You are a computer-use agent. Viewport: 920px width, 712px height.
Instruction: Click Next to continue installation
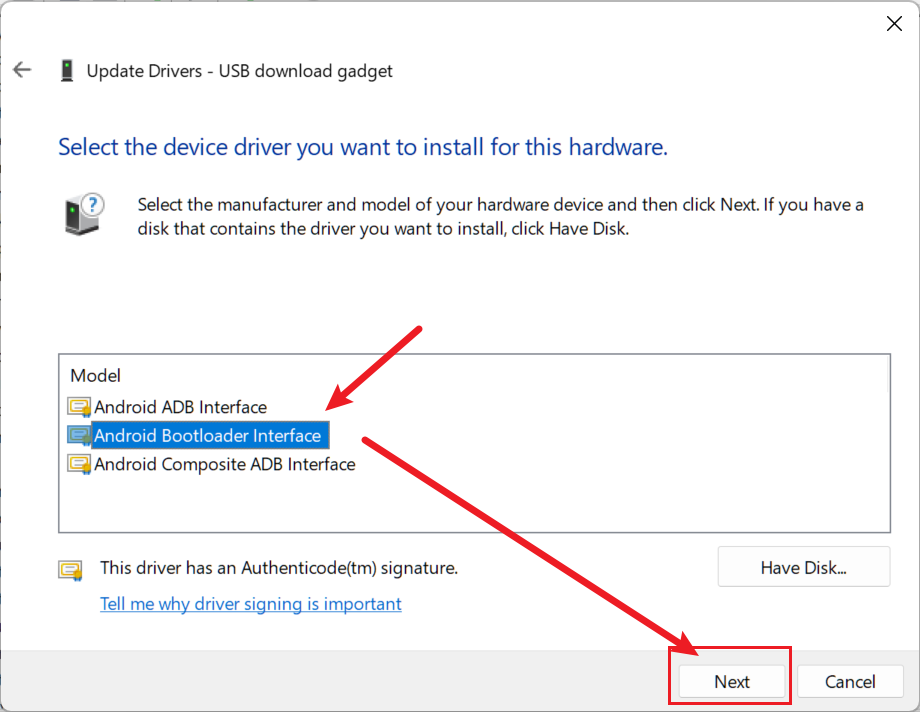[732, 681]
